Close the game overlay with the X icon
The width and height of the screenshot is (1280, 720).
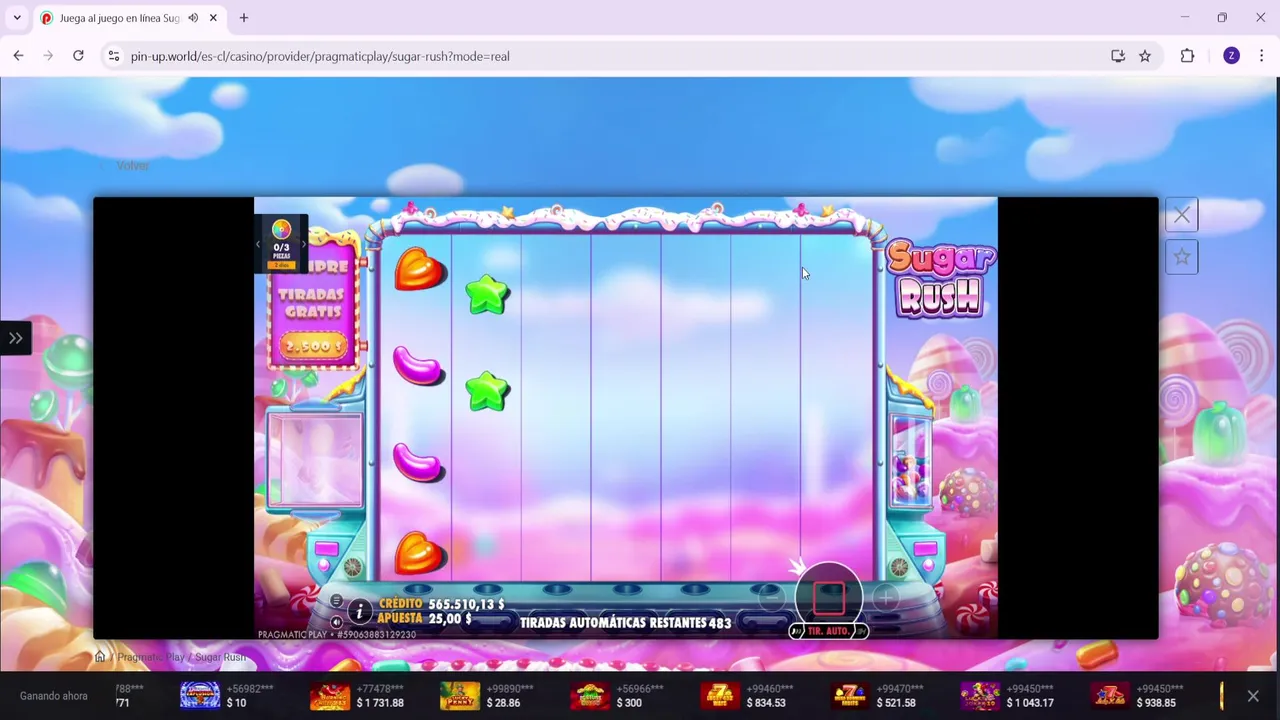[1182, 215]
